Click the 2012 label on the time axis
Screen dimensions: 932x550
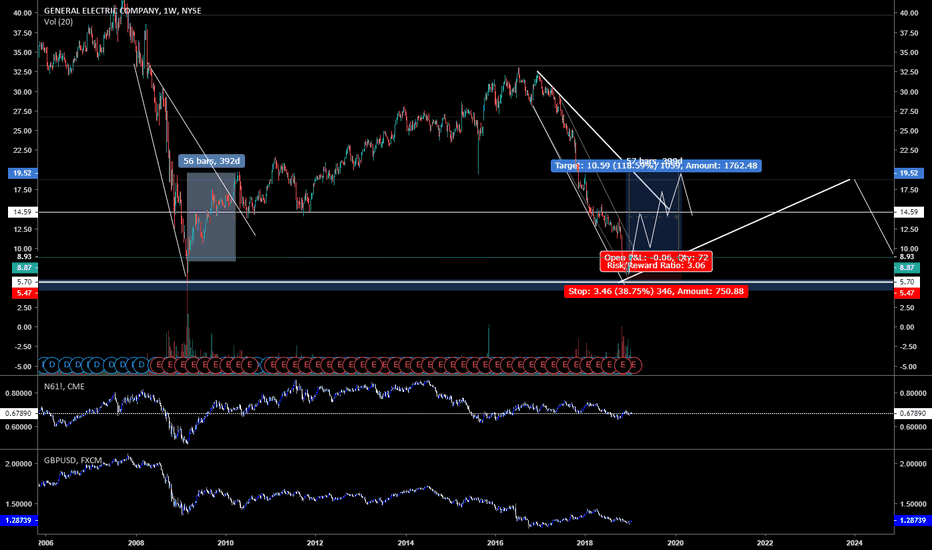(x=315, y=543)
